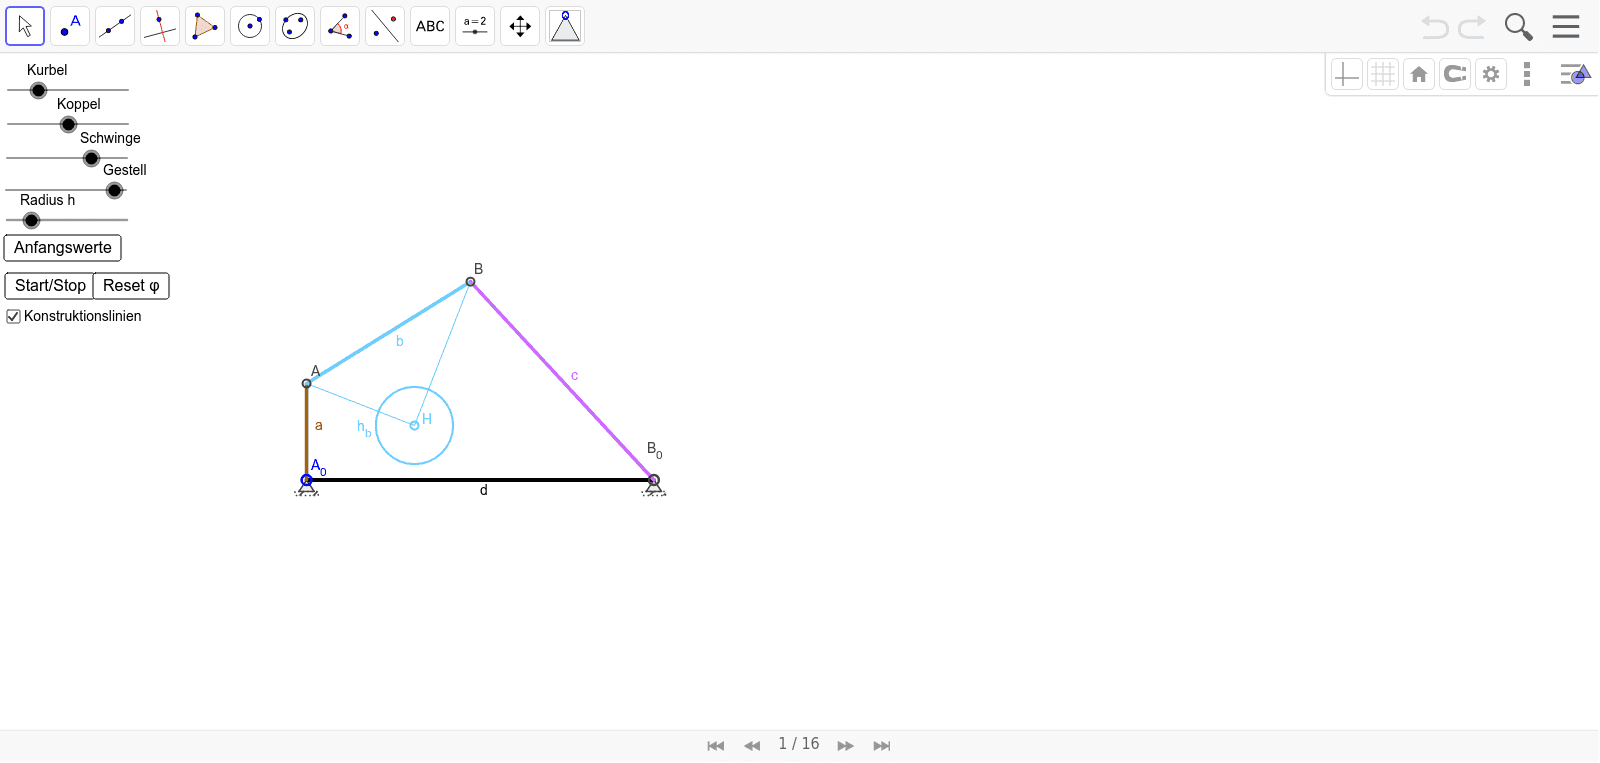
Task: Click the Anfangswerte button
Action: coord(63,248)
